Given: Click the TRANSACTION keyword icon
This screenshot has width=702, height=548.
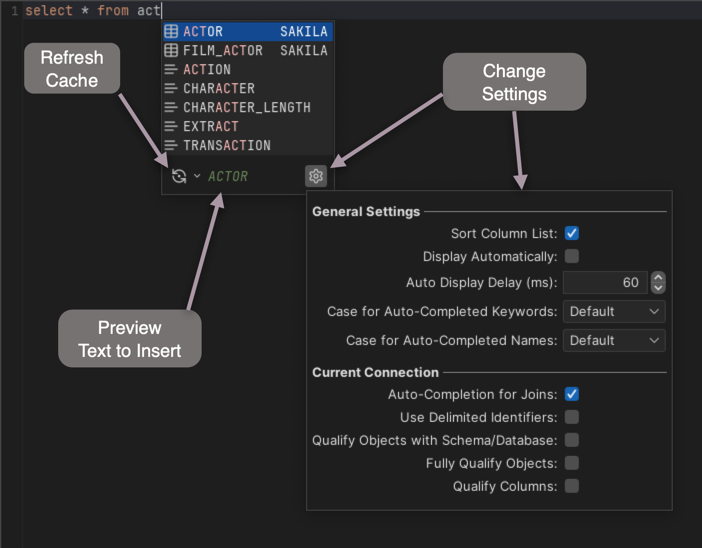Looking at the screenshot, I should point(171,146).
